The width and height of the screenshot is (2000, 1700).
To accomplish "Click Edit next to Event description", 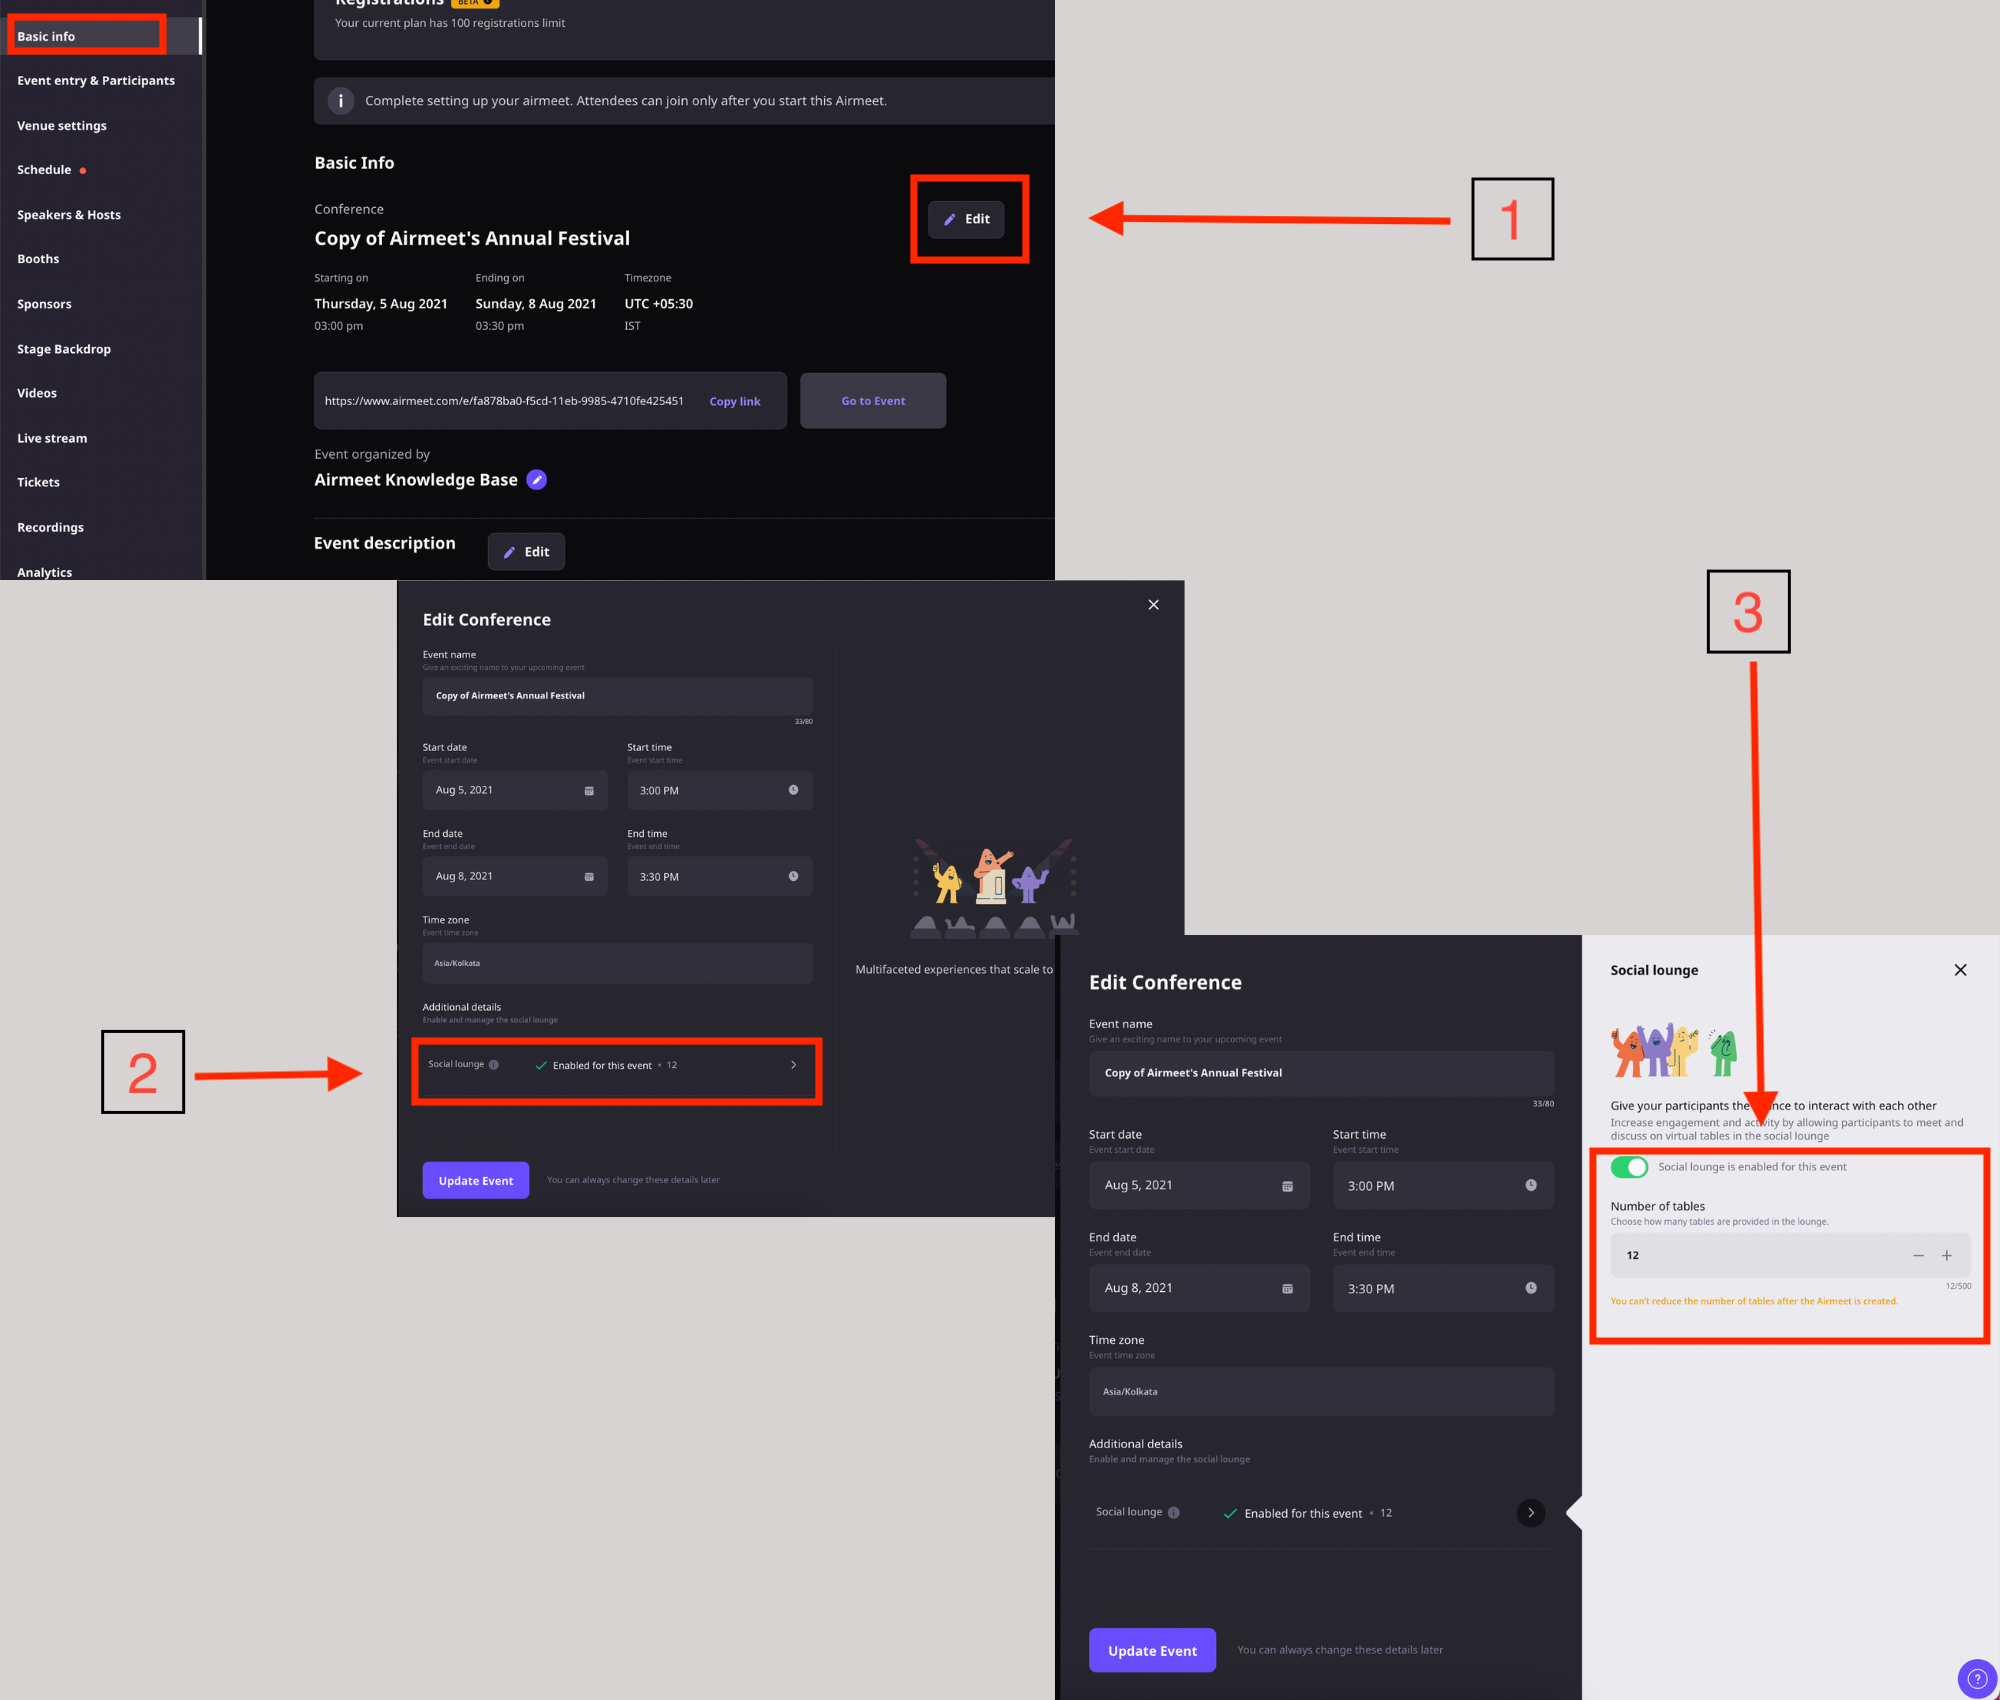I will (x=526, y=552).
